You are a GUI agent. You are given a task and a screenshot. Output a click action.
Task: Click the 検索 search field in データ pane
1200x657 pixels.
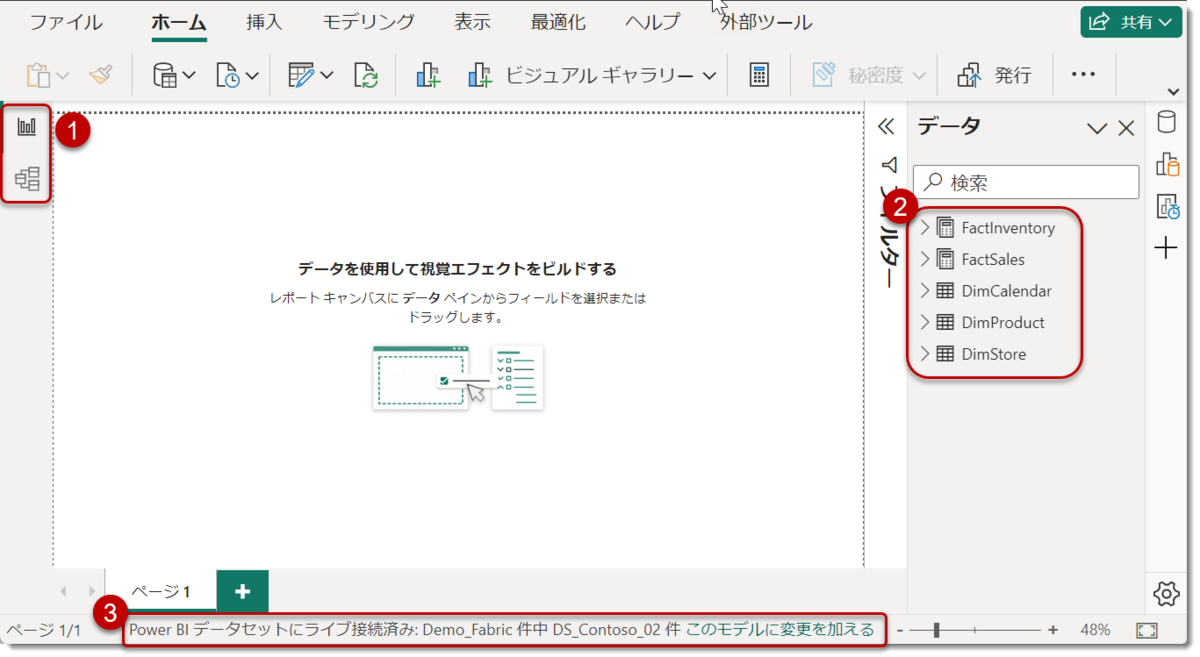click(1026, 182)
